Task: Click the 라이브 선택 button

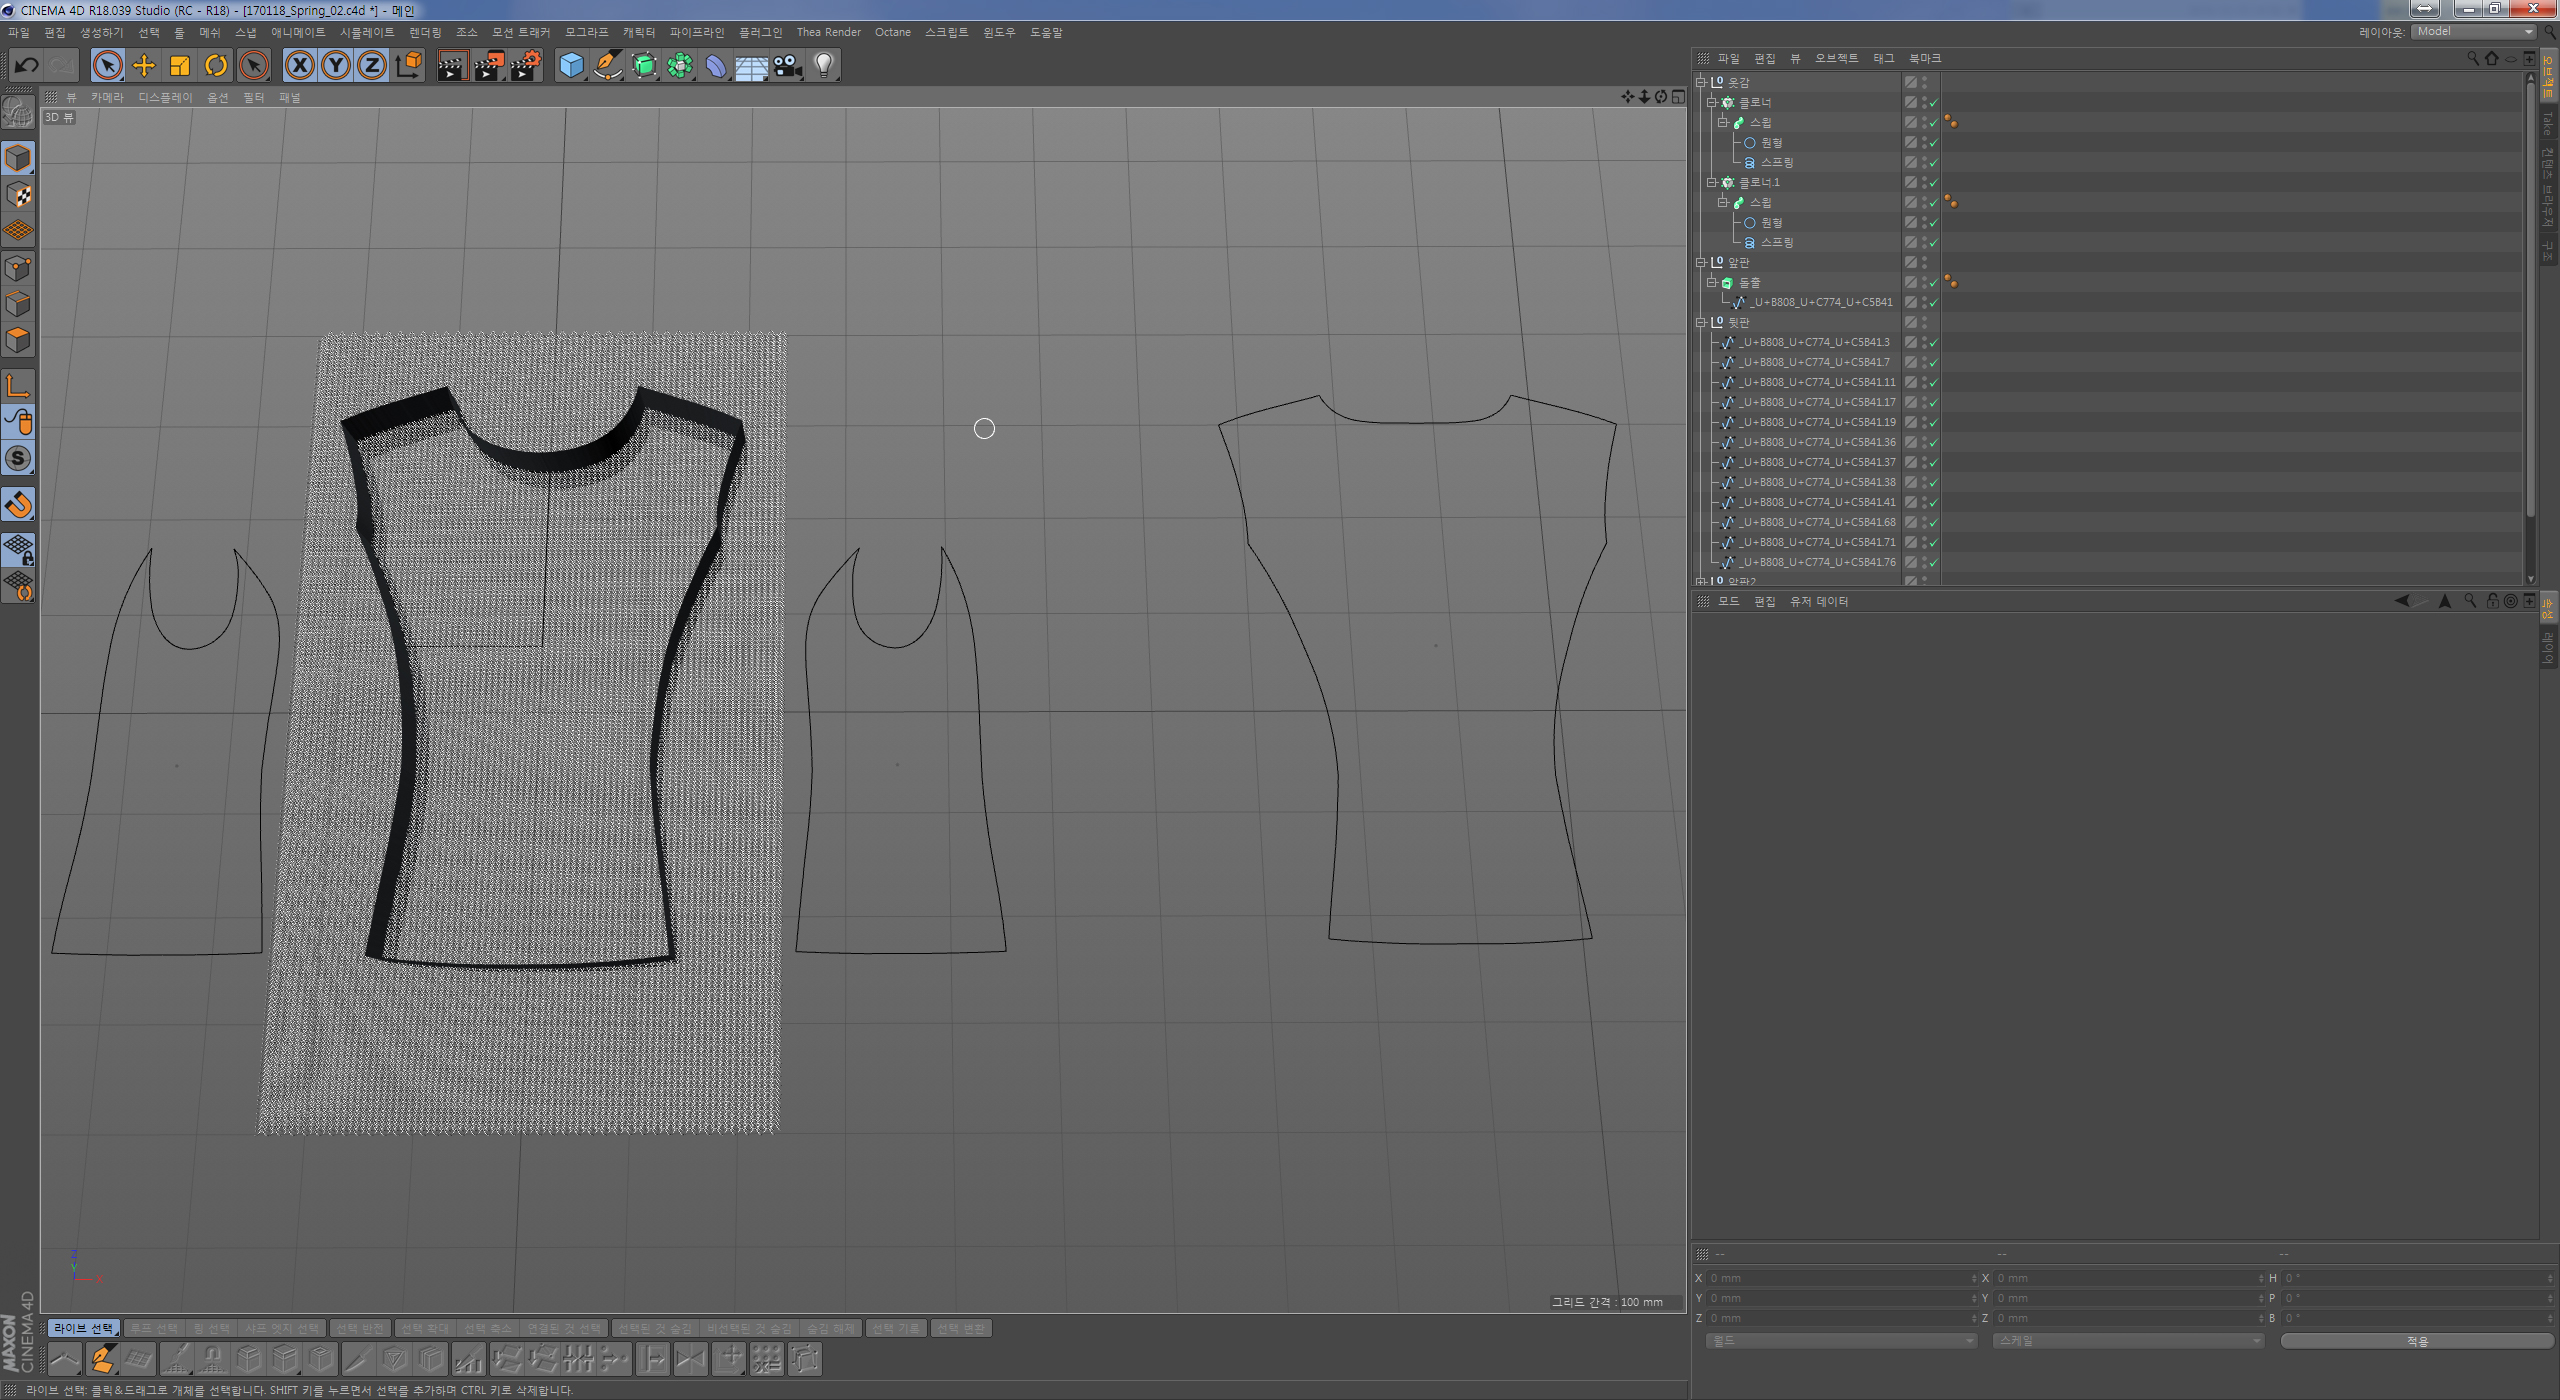Action: click(83, 1328)
